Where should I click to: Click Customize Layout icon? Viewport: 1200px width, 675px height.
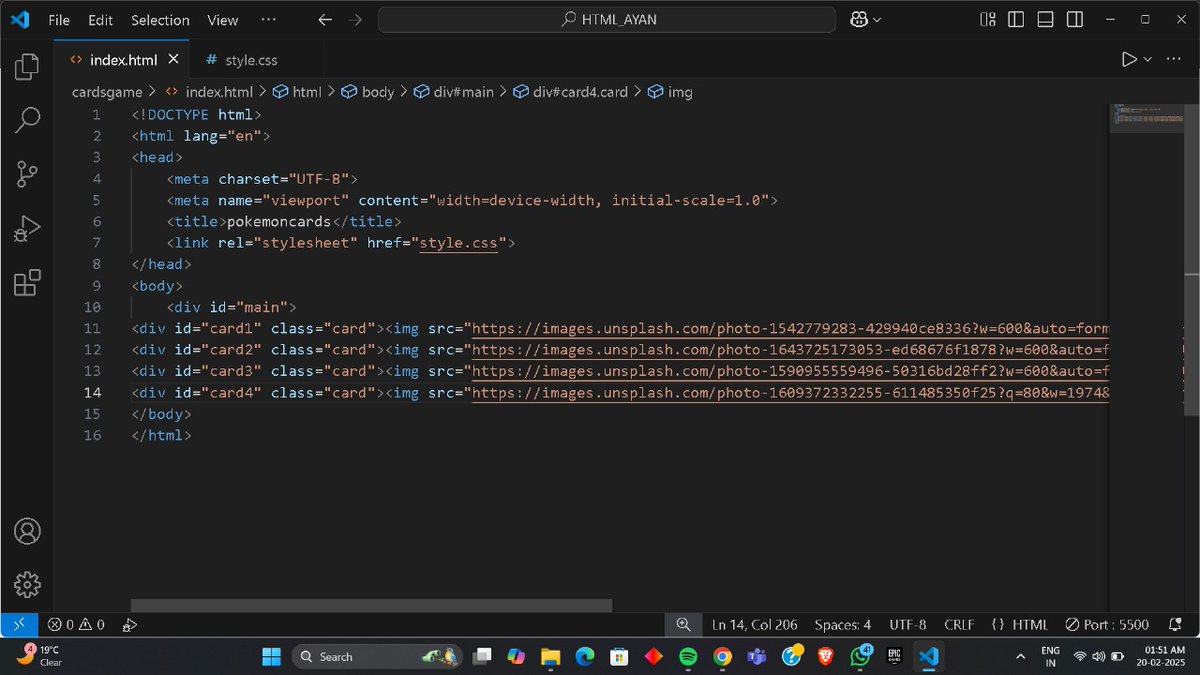tap(988, 19)
